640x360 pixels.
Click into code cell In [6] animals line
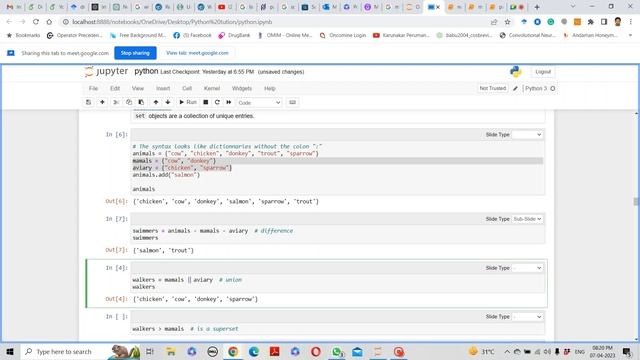coord(225,153)
